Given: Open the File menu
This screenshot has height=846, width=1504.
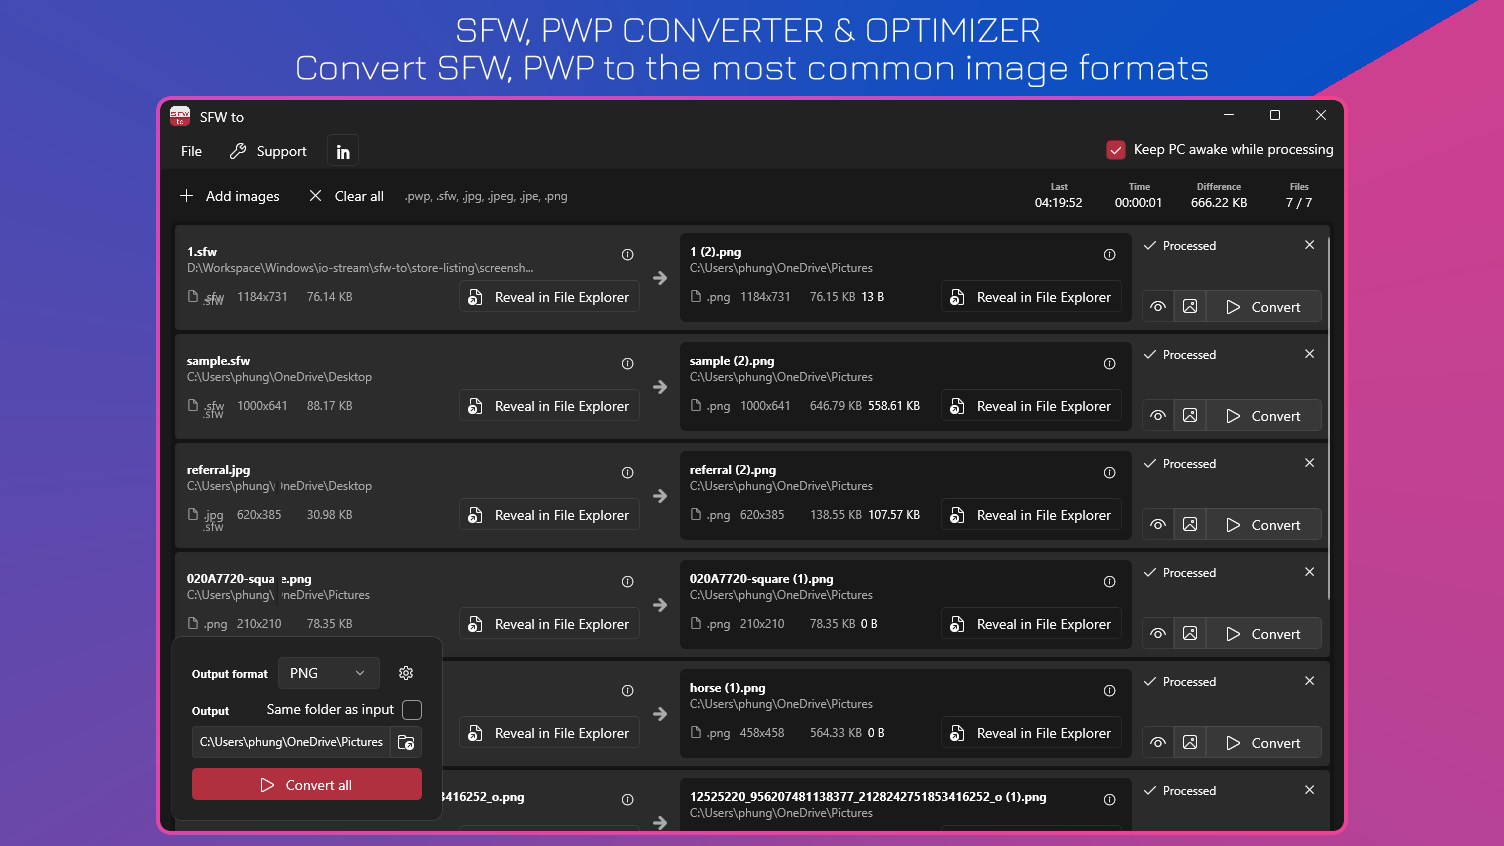Looking at the screenshot, I should [190, 151].
